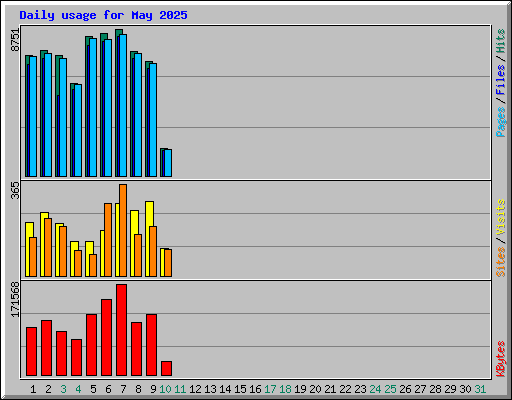Click day 28 on the x-axis

[435, 389]
